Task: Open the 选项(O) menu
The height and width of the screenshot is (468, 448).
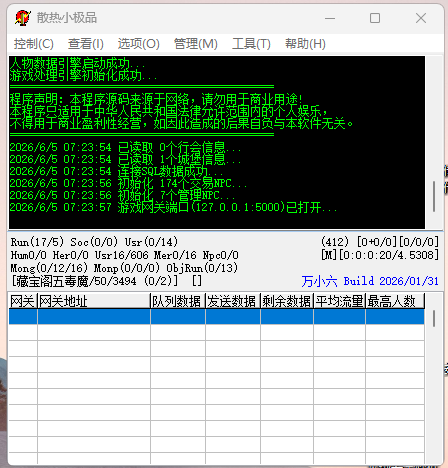Action: coord(138,44)
